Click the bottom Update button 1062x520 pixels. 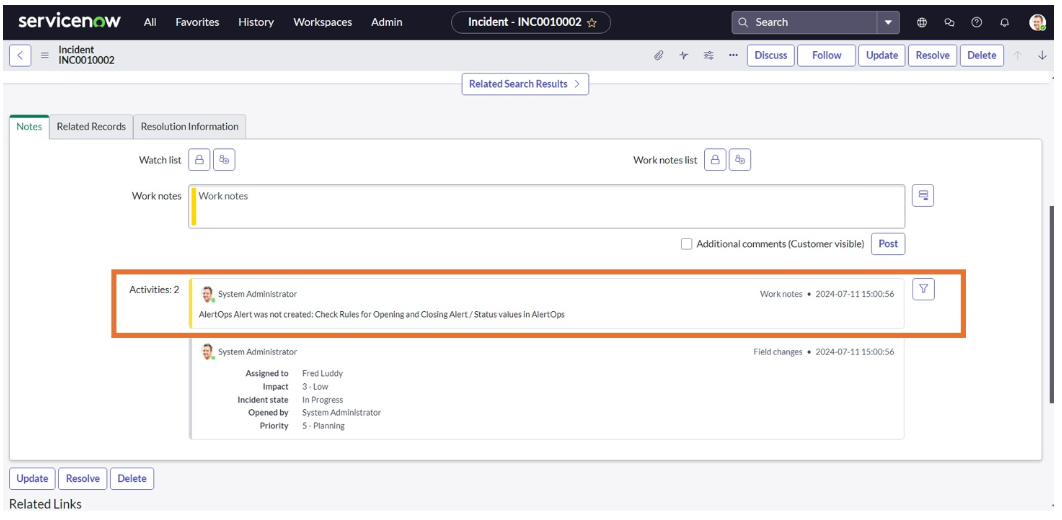point(33,478)
